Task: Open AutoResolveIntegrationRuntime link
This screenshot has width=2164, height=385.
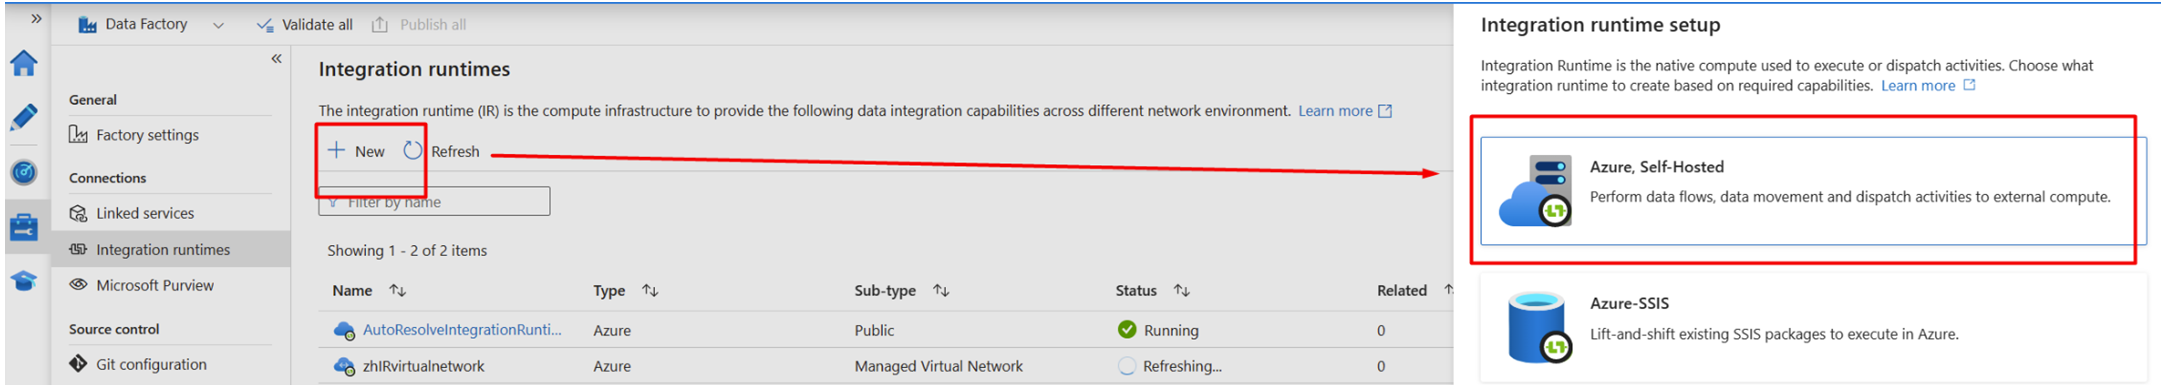Action: pyautogui.click(x=461, y=329)
